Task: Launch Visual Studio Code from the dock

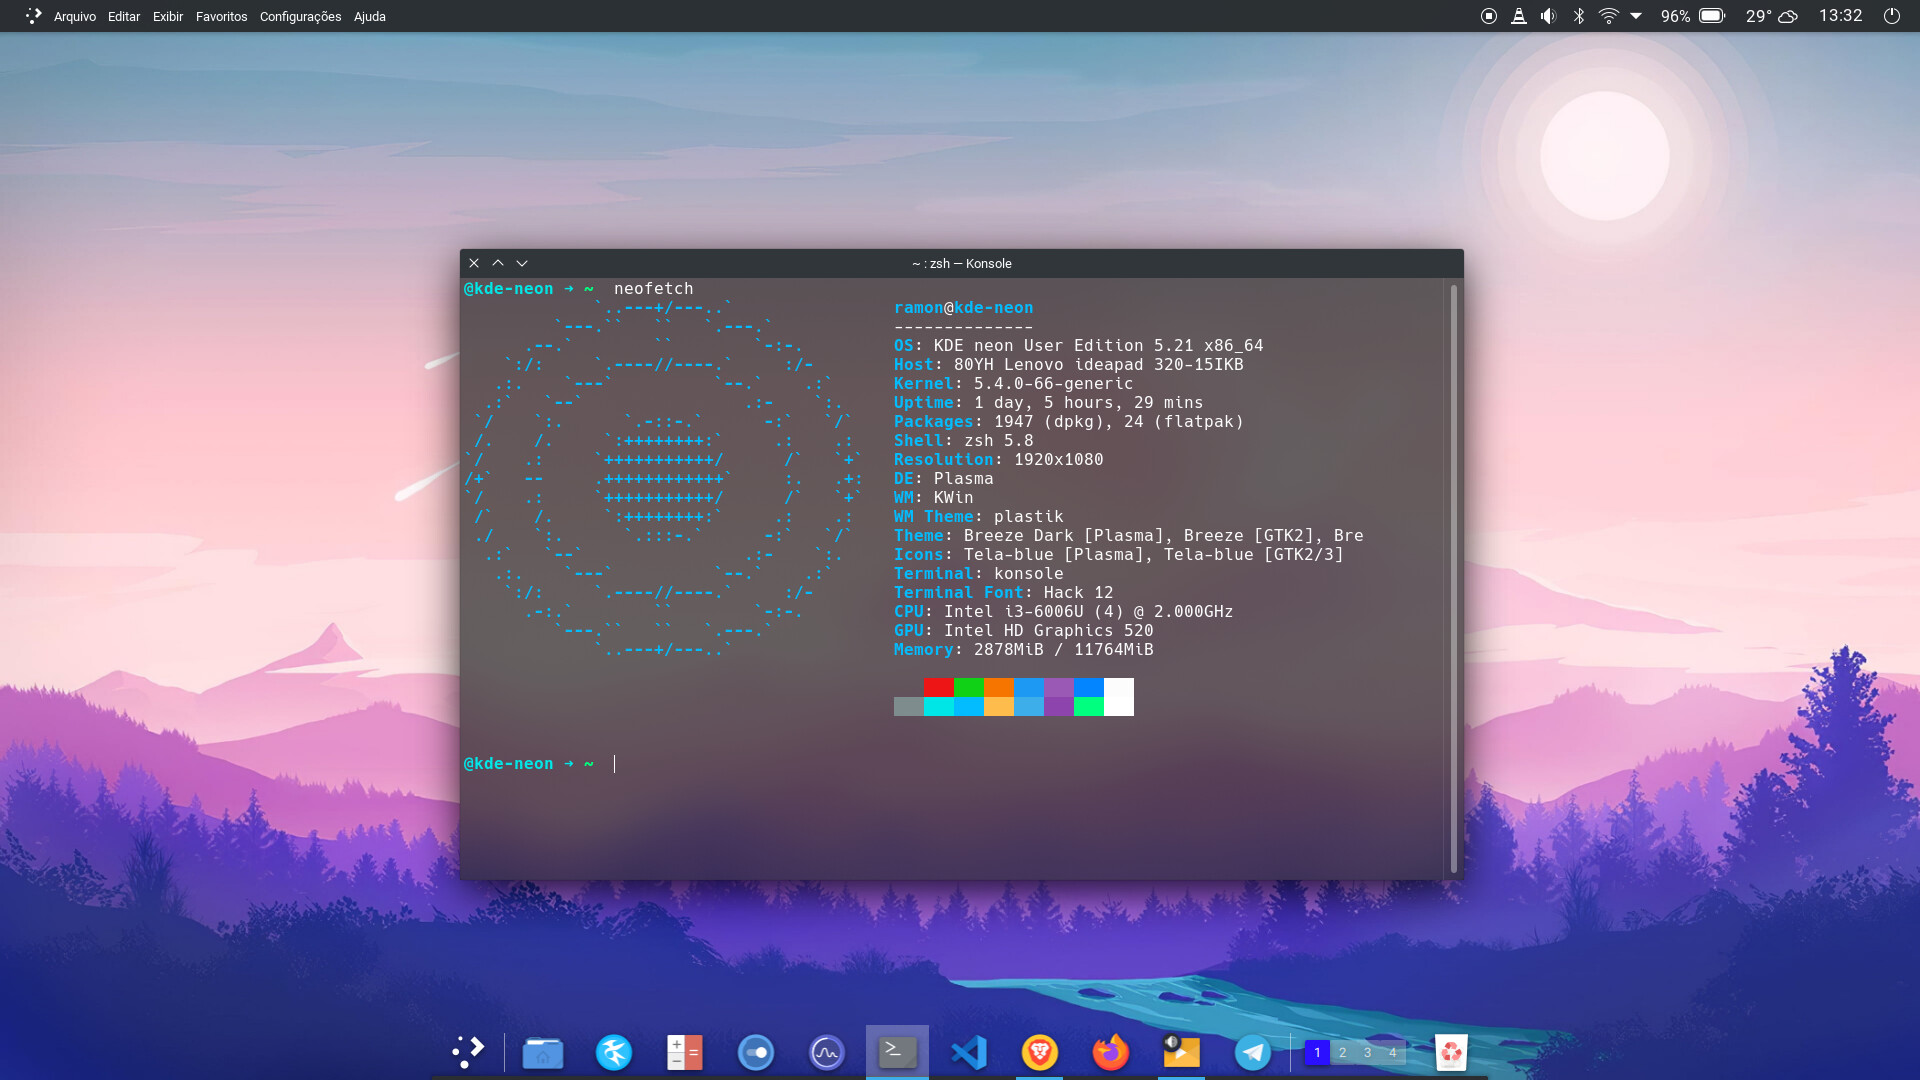Action: click(969, 1052)
